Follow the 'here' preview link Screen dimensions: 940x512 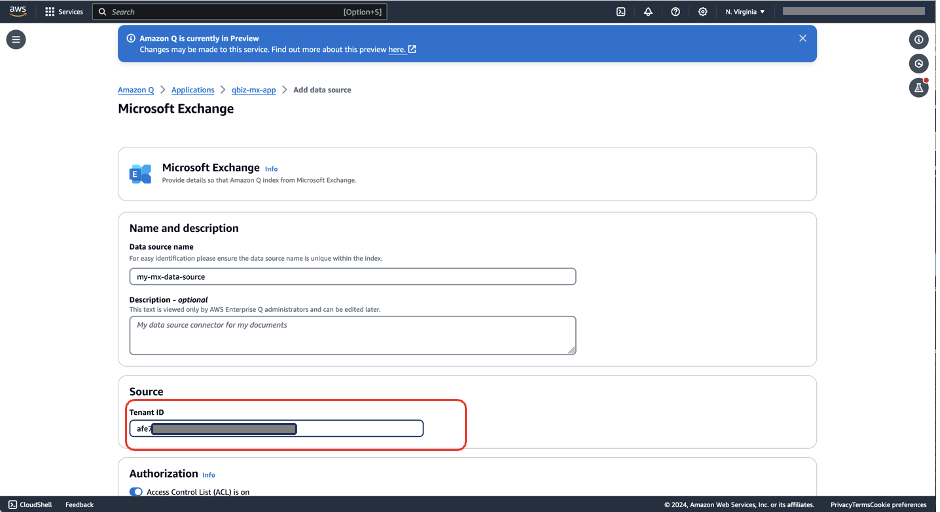402,49
